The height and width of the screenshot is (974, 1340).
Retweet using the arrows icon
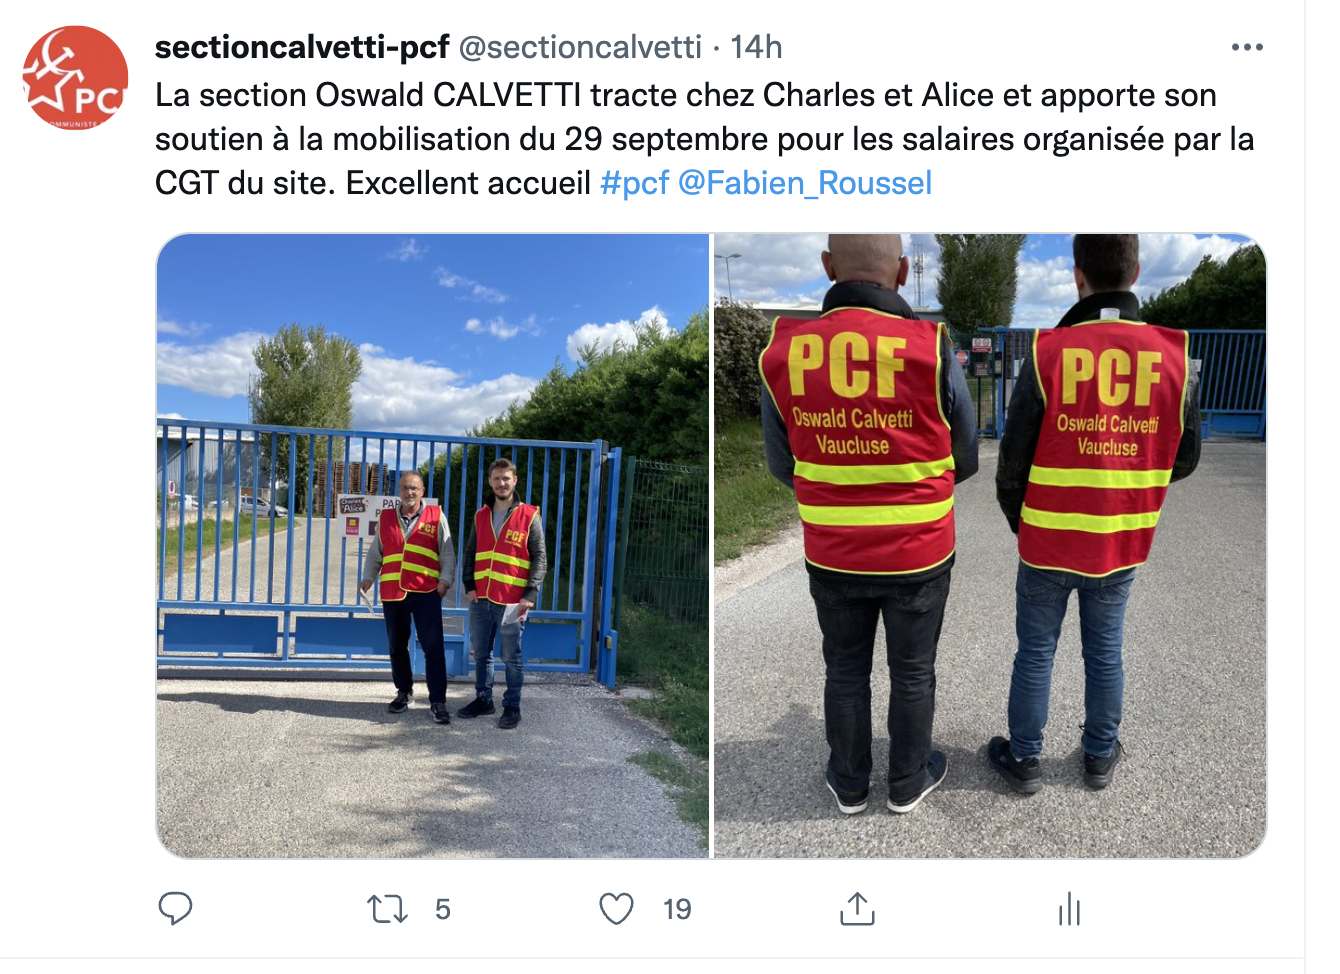point(387,909)
